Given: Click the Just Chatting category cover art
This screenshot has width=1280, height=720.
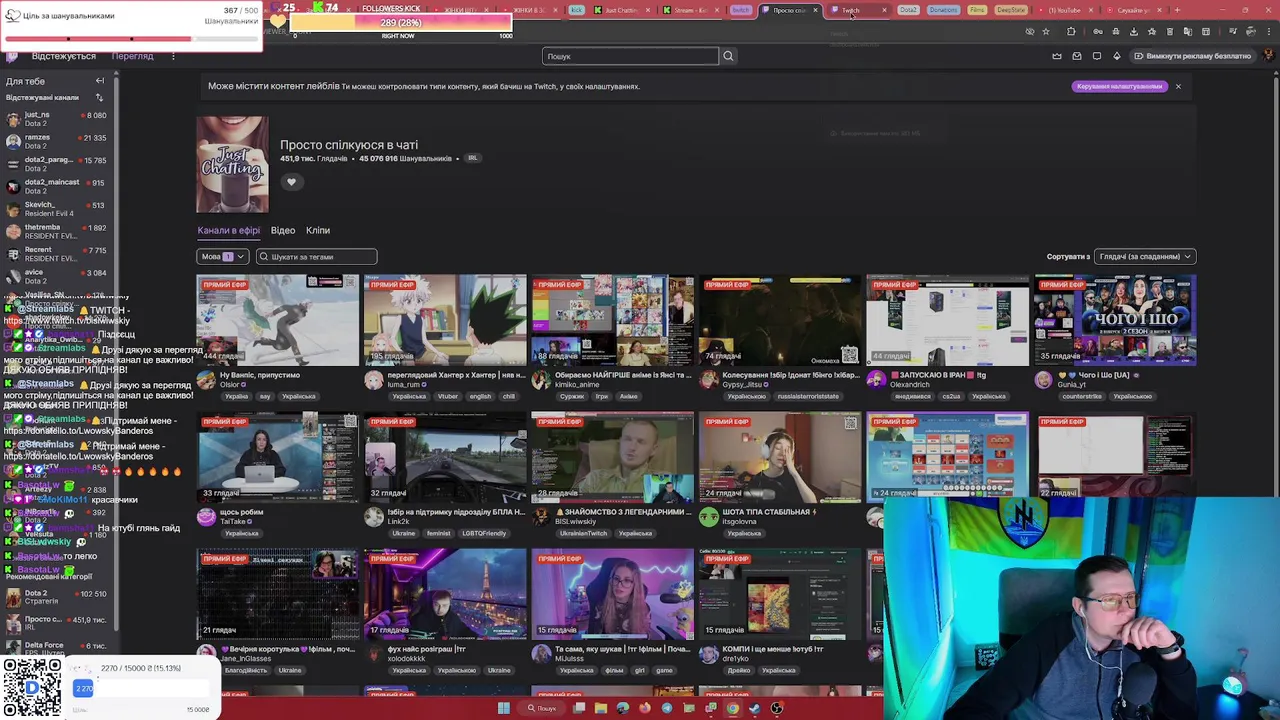Looking at the screenshot, I should coord(232,164).
